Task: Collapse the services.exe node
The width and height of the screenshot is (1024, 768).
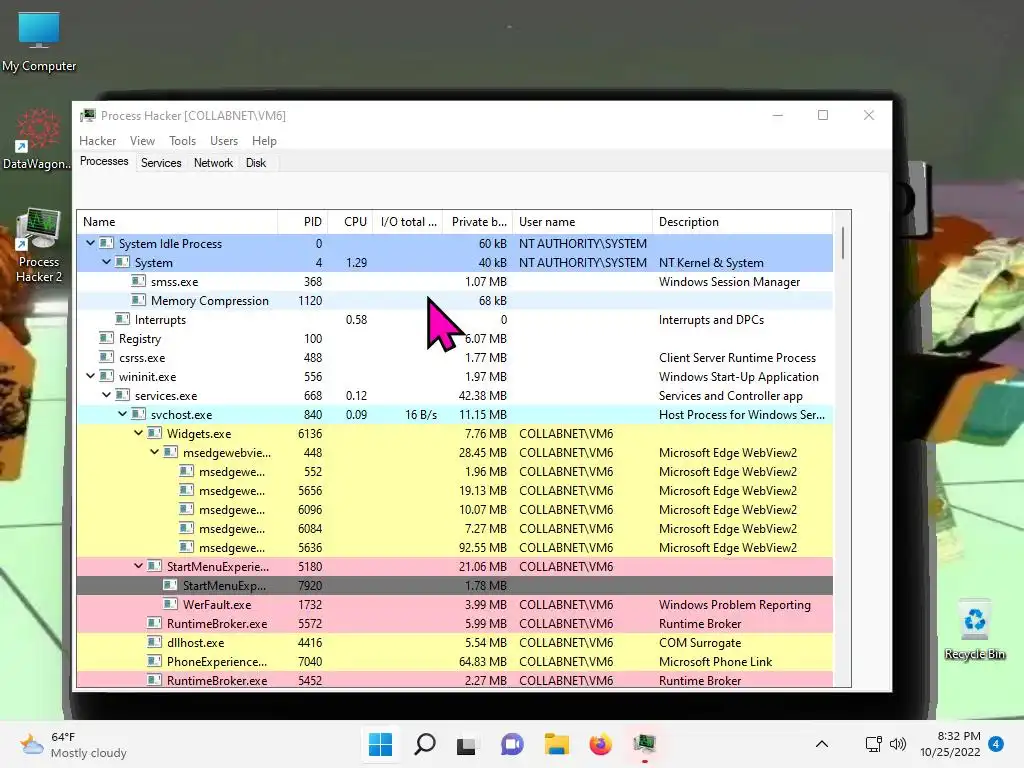Action: tap(106, 395)
